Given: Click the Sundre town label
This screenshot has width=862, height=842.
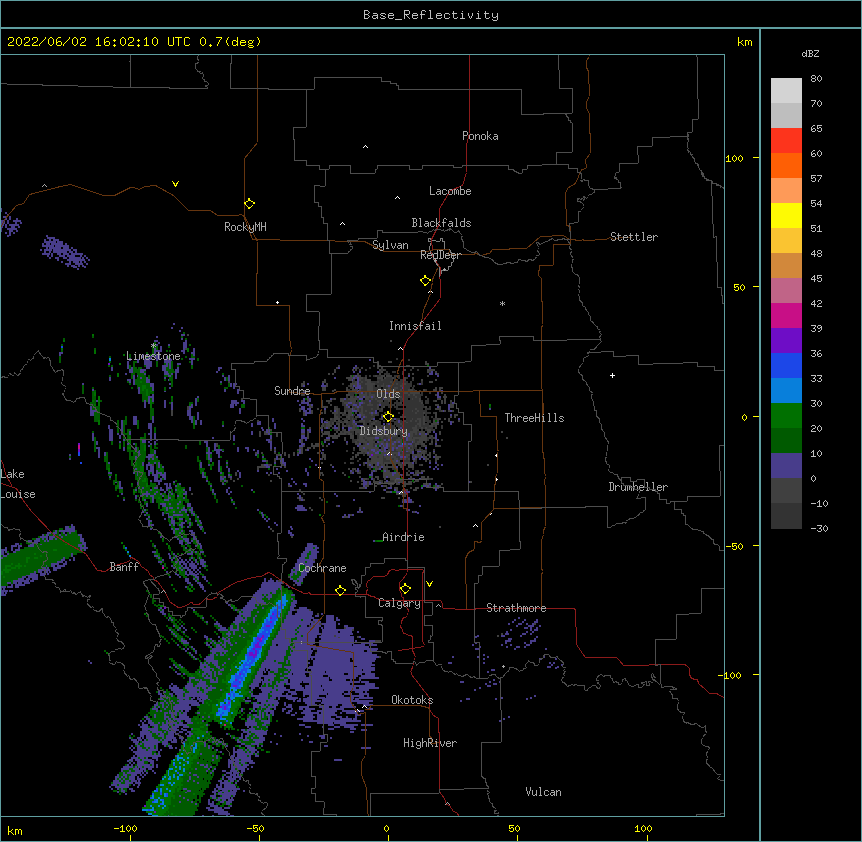Looking at the screenshot, I should [x=292, y=391].
